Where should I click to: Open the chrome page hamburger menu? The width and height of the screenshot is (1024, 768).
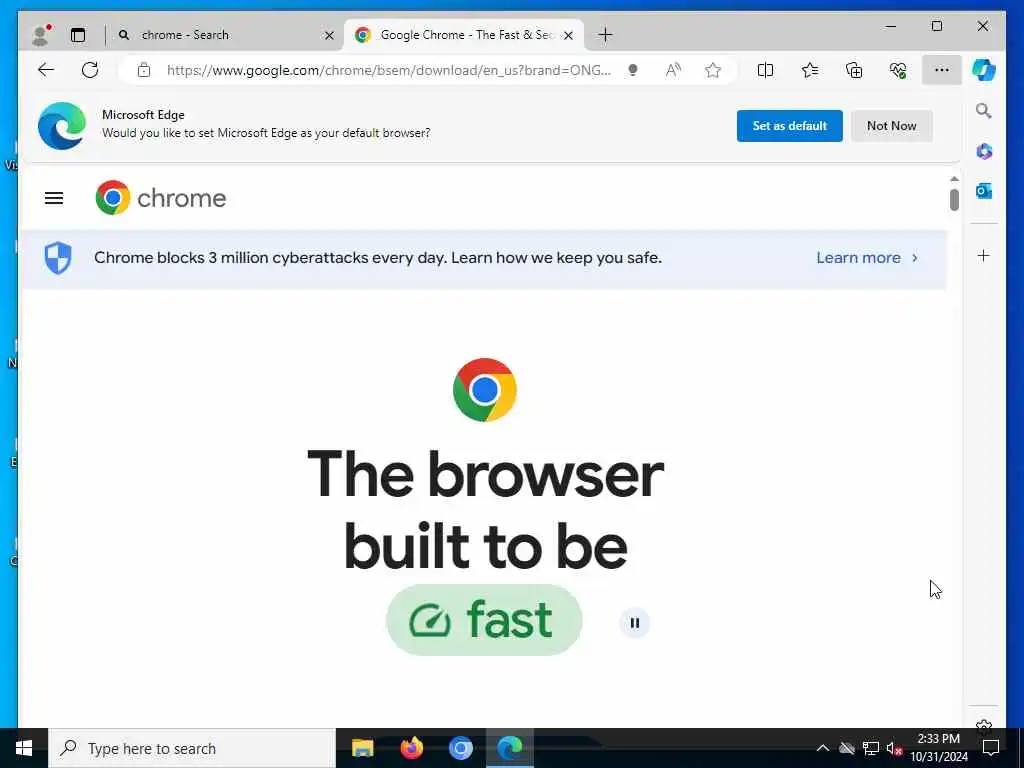point(54,198)
